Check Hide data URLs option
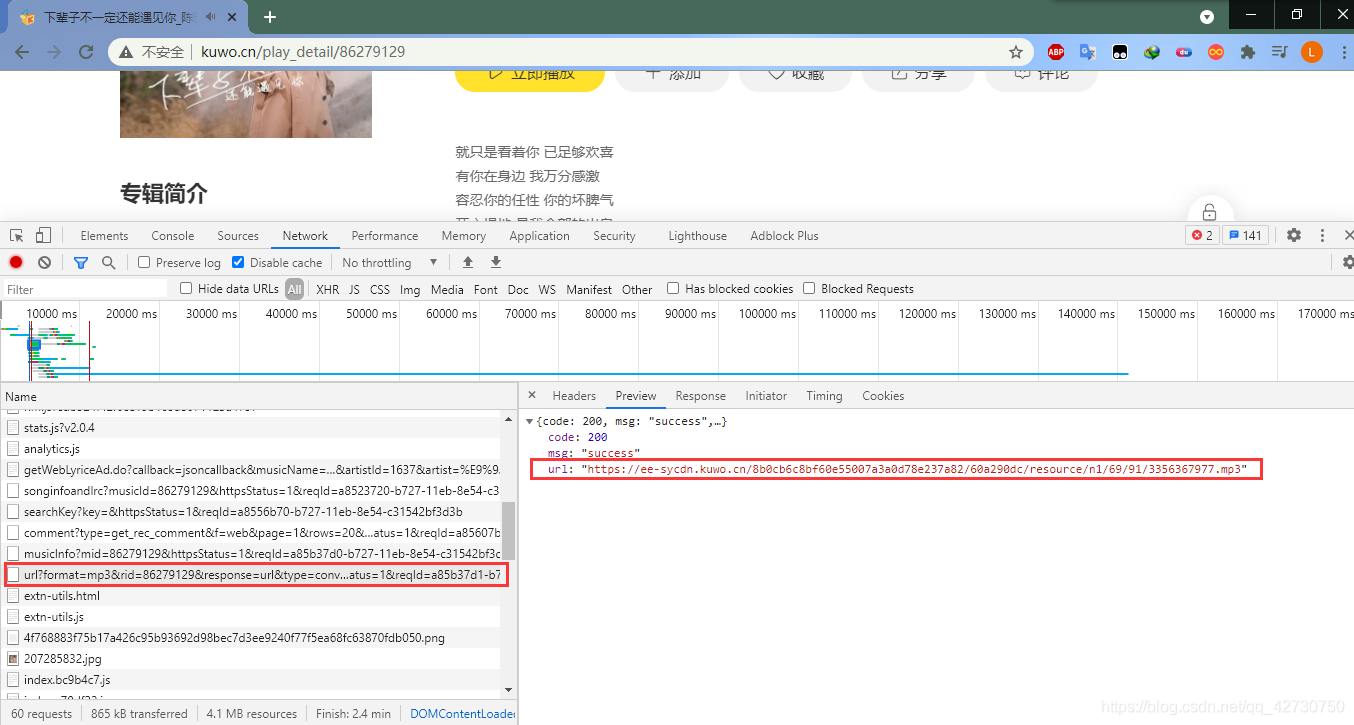The image size is (1354, 725). tap(186, 288)
